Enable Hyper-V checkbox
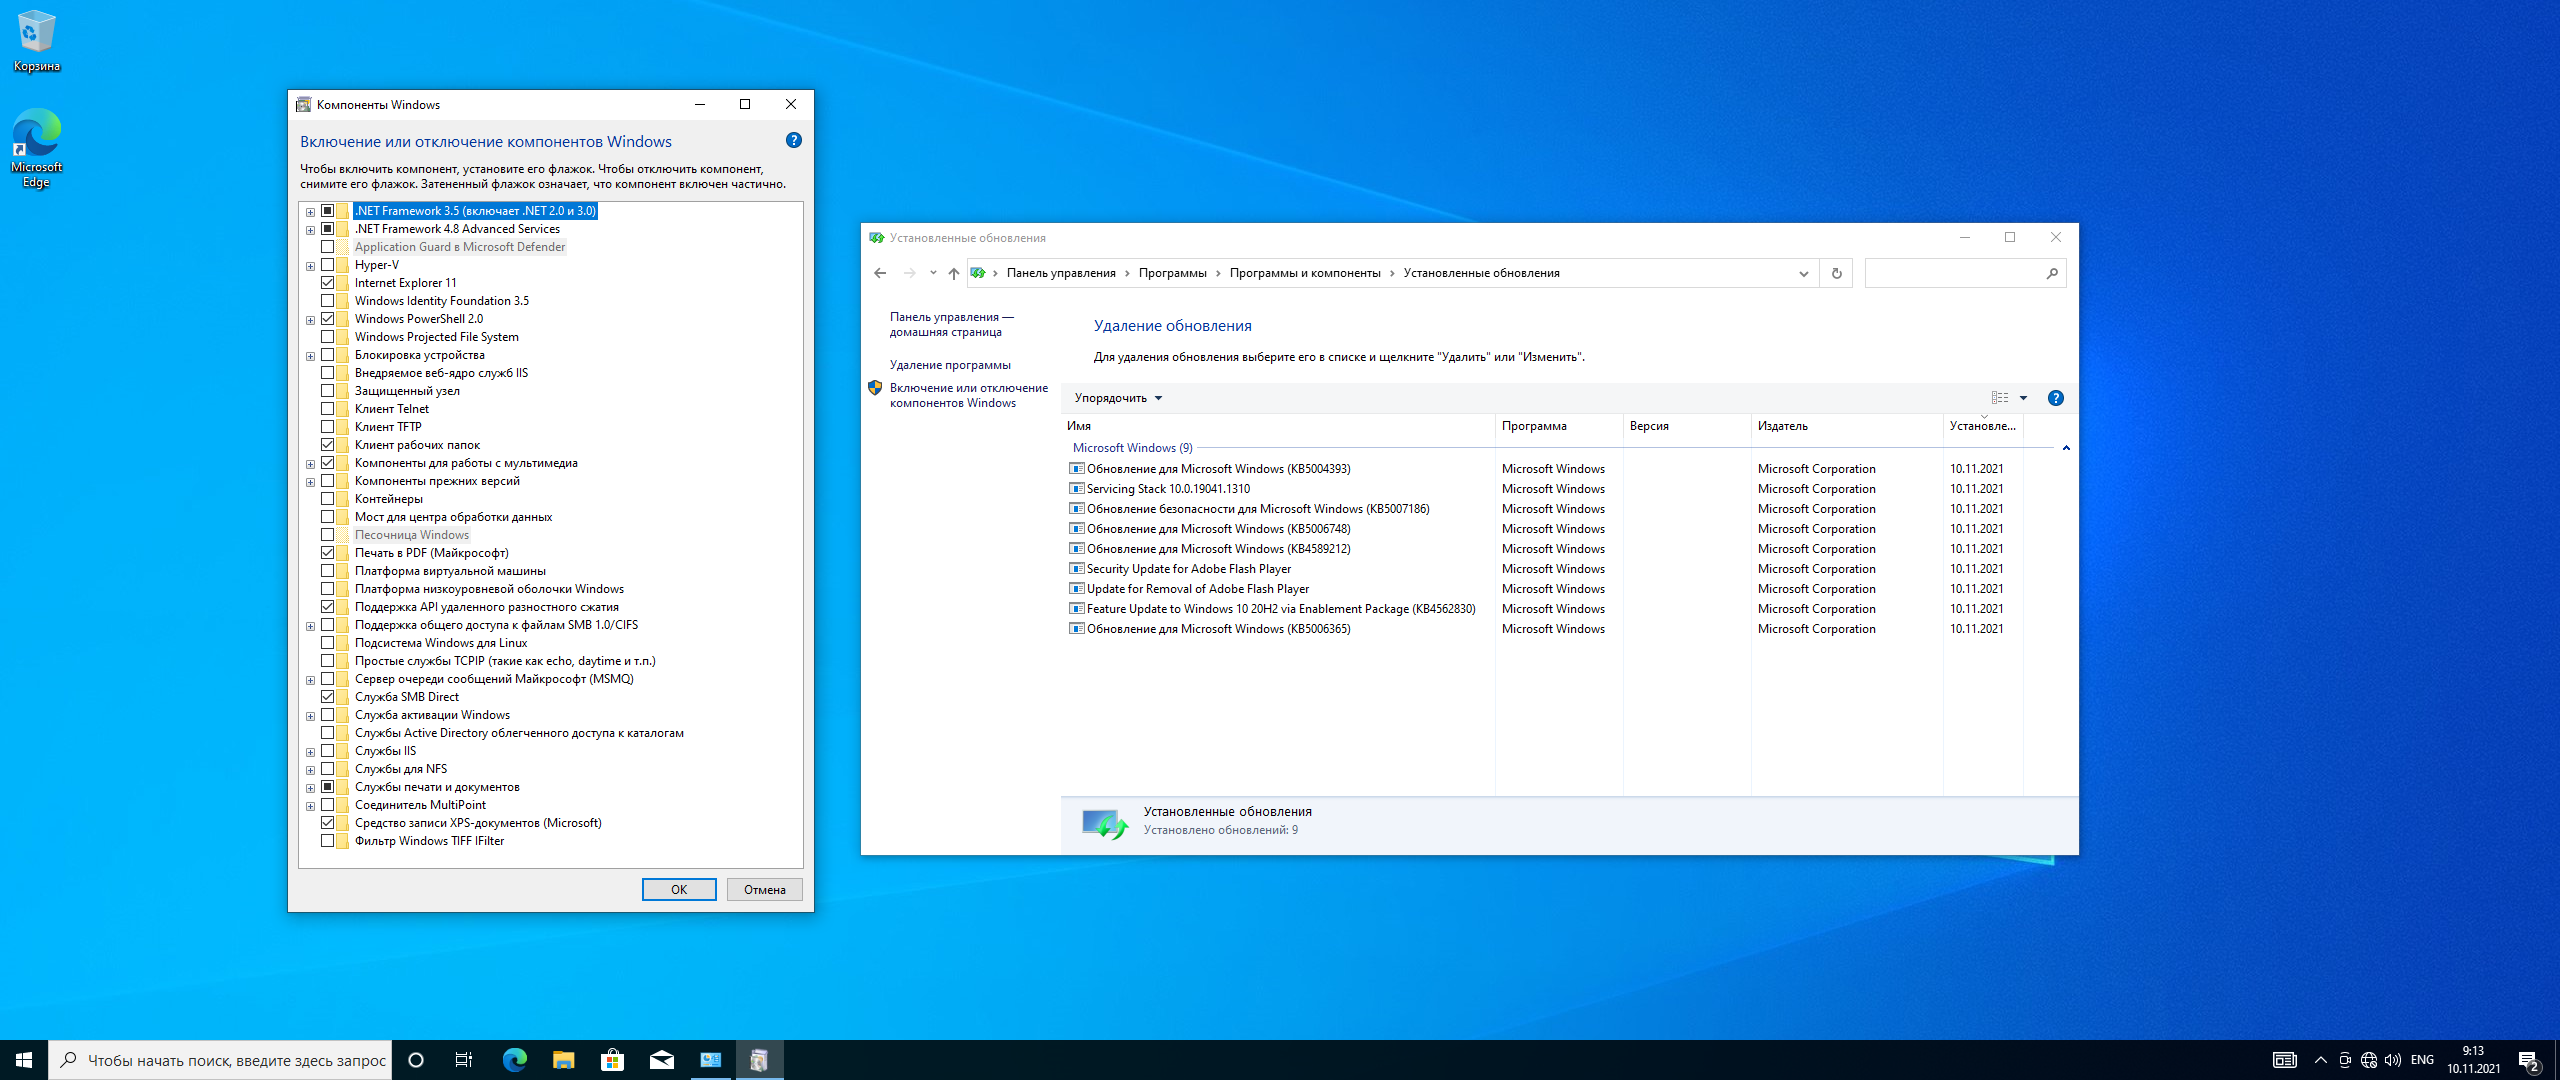Image resolution: width=2560 pixels, height=1080 pixels. (x=327, y=265)
